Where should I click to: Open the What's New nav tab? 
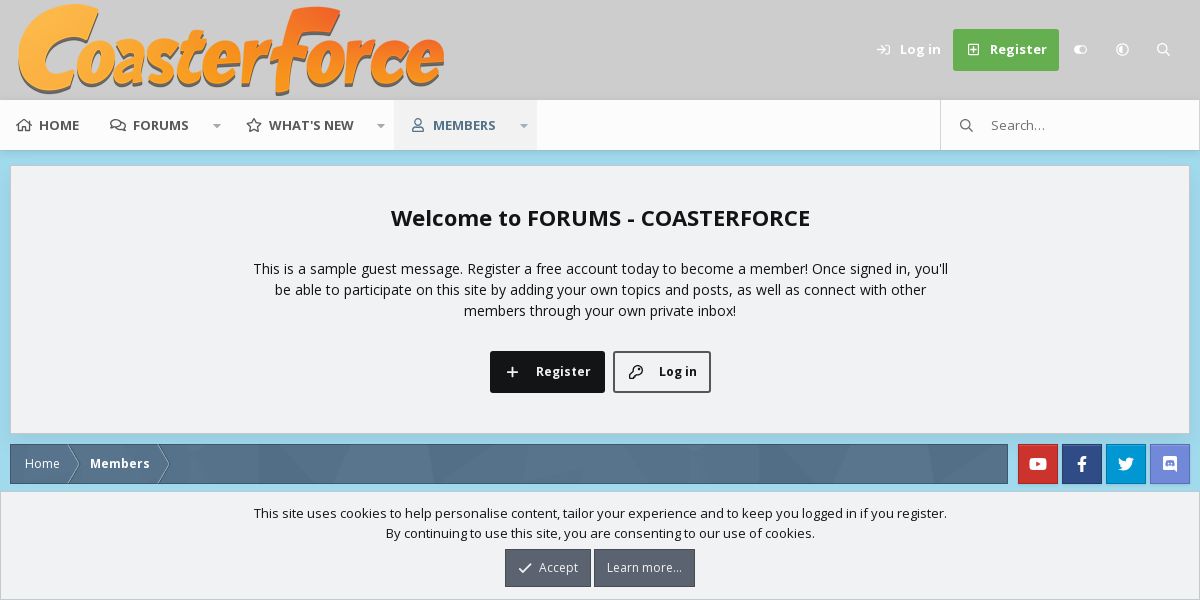[x=300, y=125]
